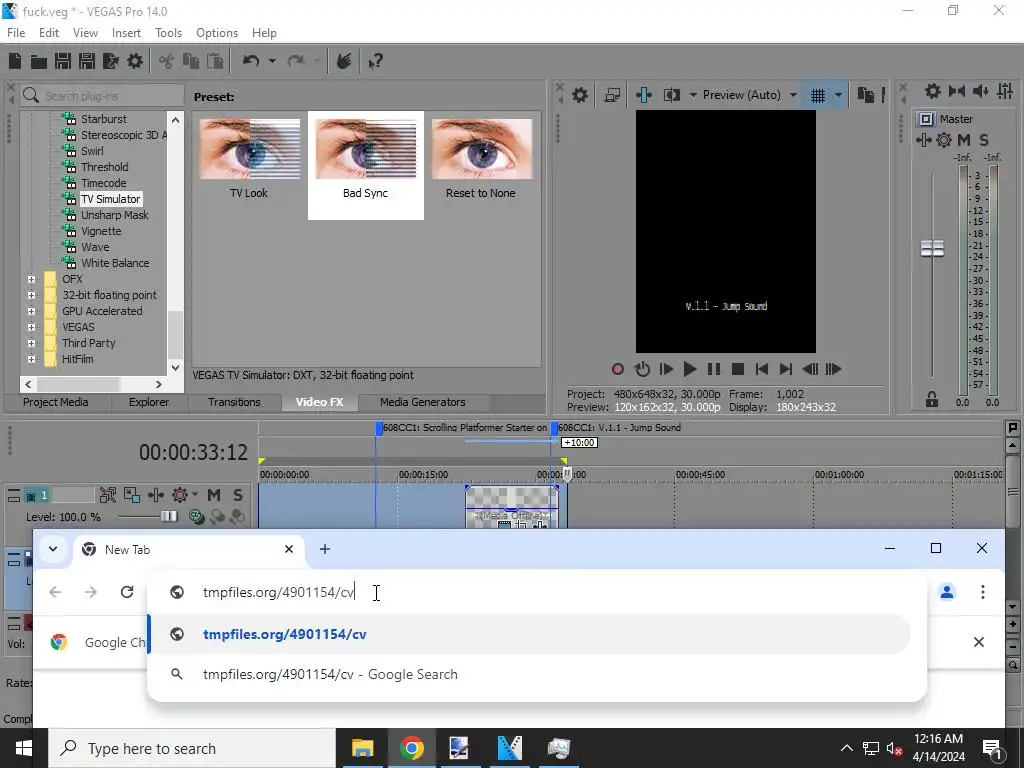
Task: Click the Save project icon
Action: pyautogui.click(x=63, y=61)
